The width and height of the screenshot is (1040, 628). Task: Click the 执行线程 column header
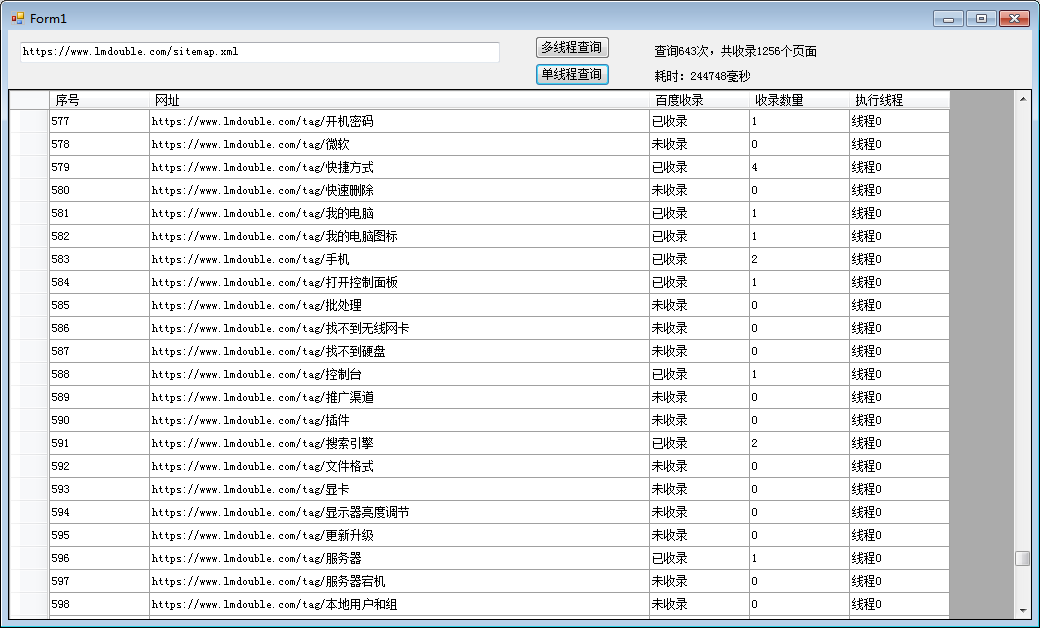[x=899, y=100]
